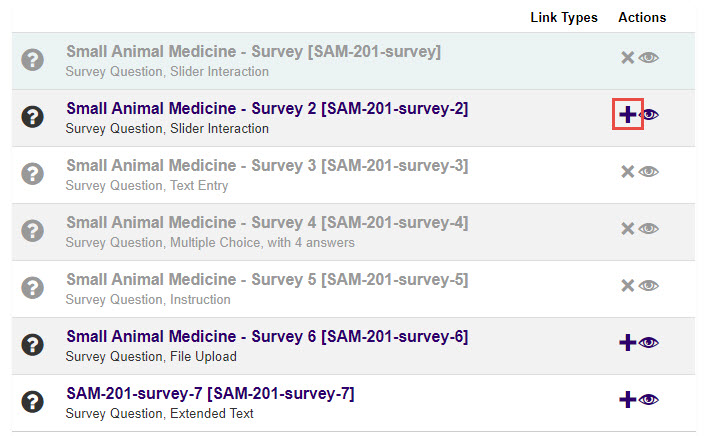Open Small Animal Medicine - Survey 6 link

coord(266,336)
